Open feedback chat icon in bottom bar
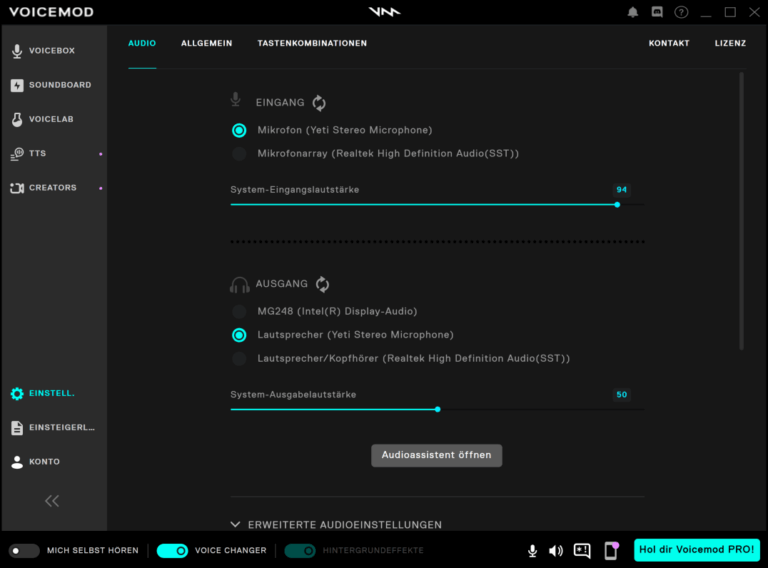Viewport: 768px width, 568px height. (x=582, y=551)
